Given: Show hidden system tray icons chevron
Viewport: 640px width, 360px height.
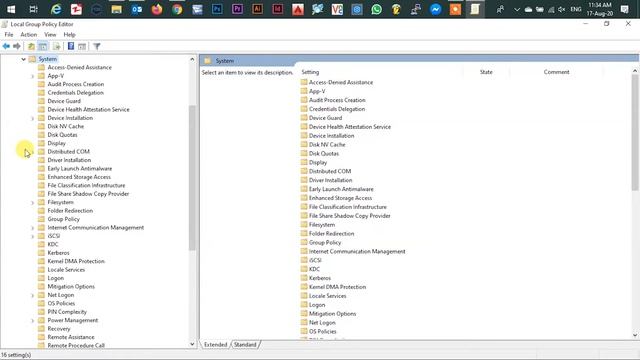Looking at the screenshot, I should [x=517, y=9].
